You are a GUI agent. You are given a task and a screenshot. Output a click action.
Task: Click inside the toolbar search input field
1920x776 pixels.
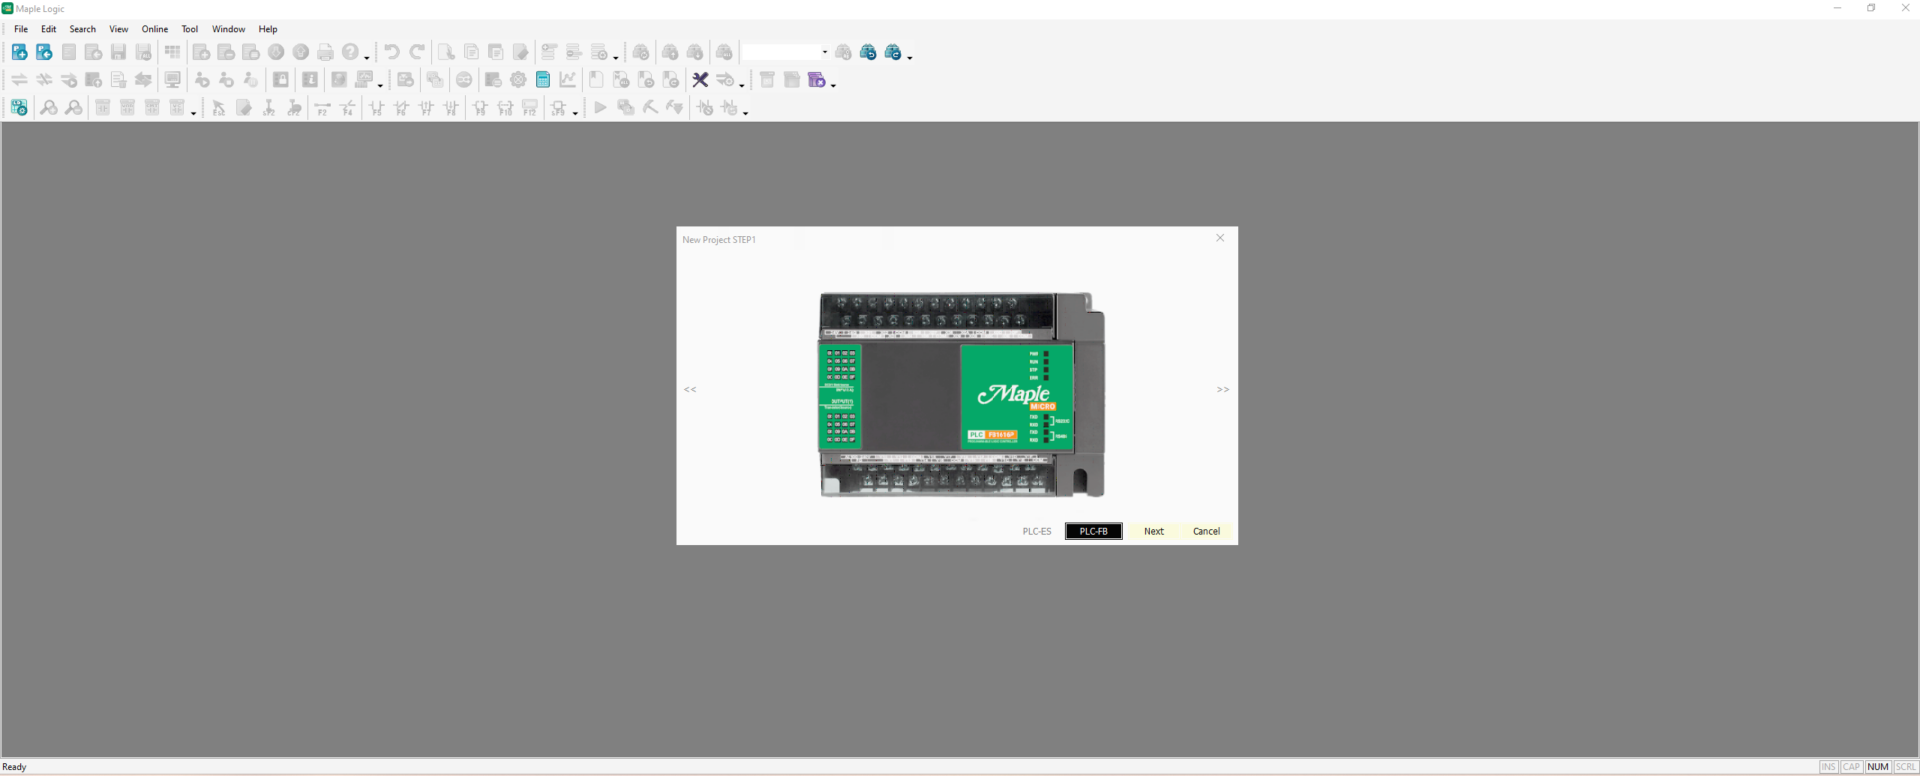click(x=780, y=52)
